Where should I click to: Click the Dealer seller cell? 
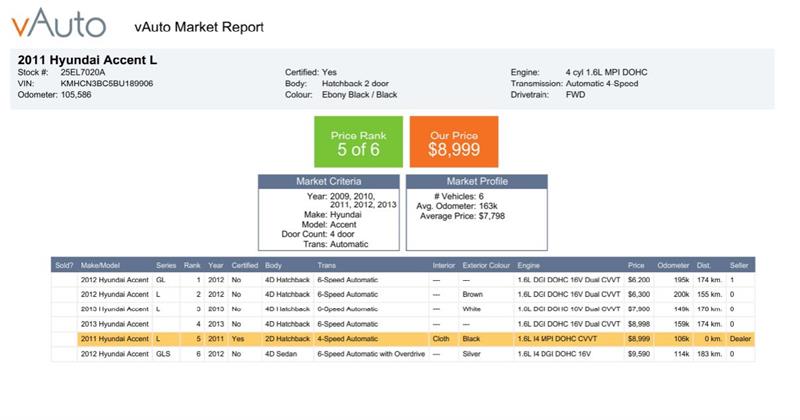[740, 339]
